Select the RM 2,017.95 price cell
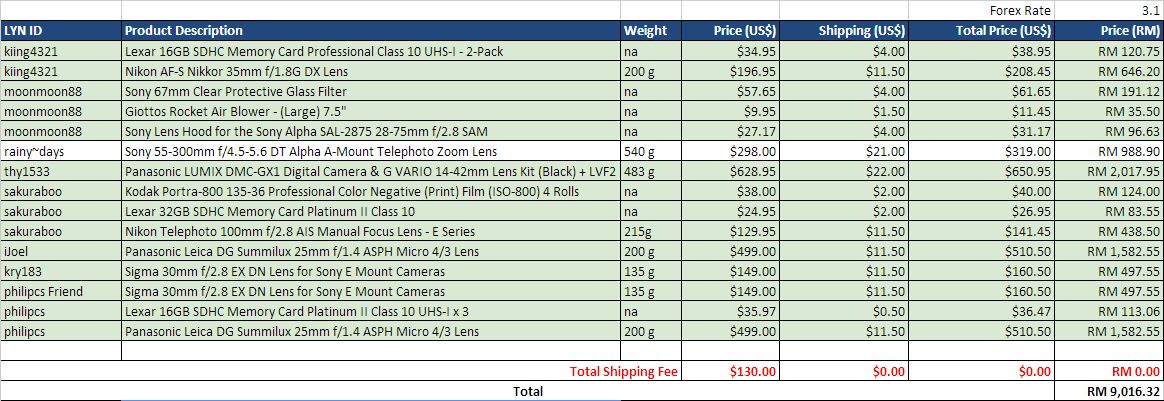The width and height of the screenshot is (1164, 401). [1110, 171]
